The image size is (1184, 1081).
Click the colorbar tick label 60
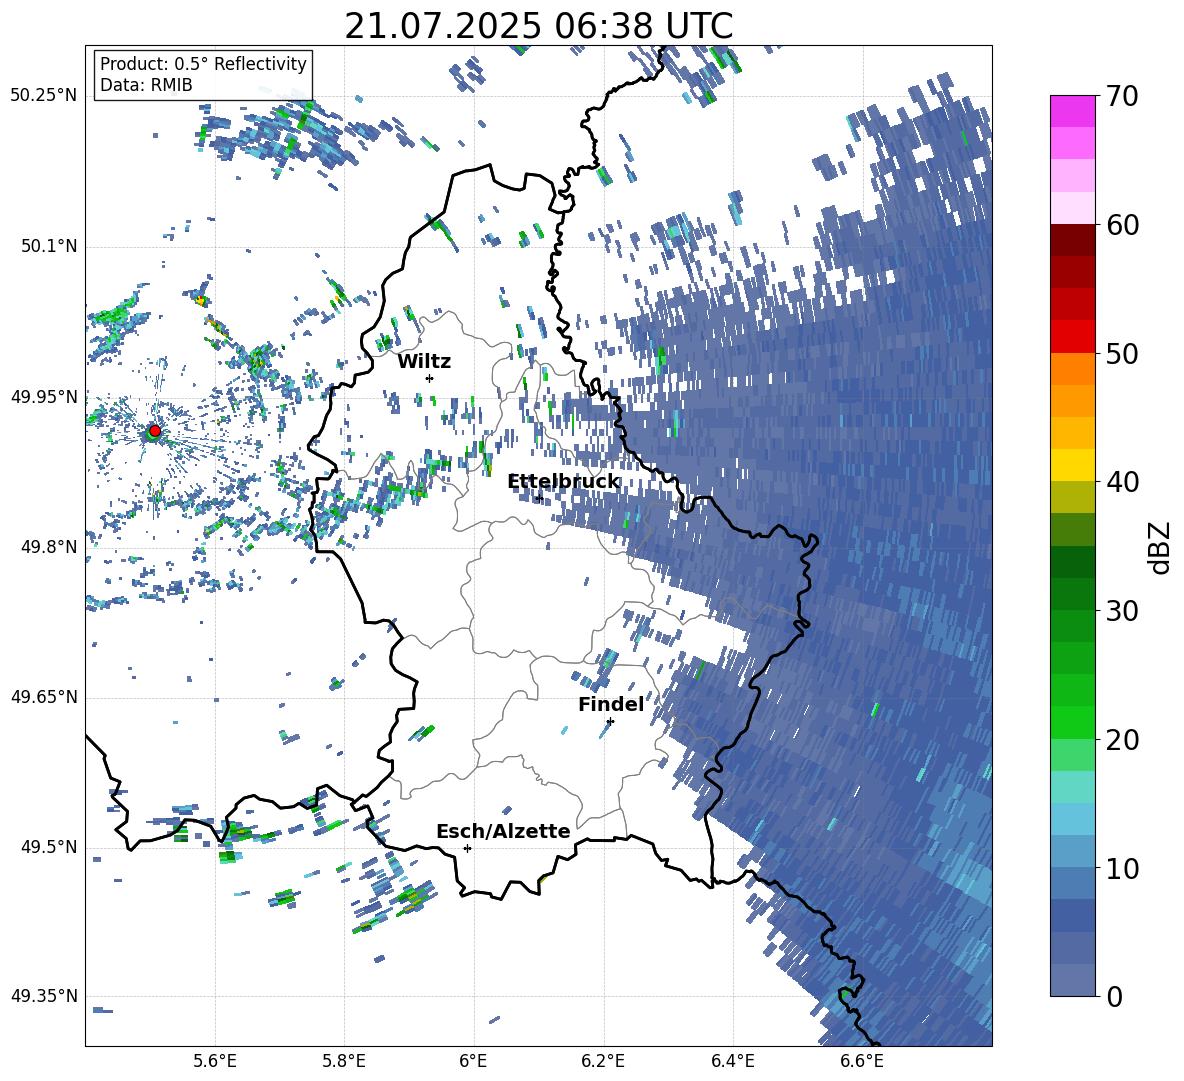[1122, 225]
